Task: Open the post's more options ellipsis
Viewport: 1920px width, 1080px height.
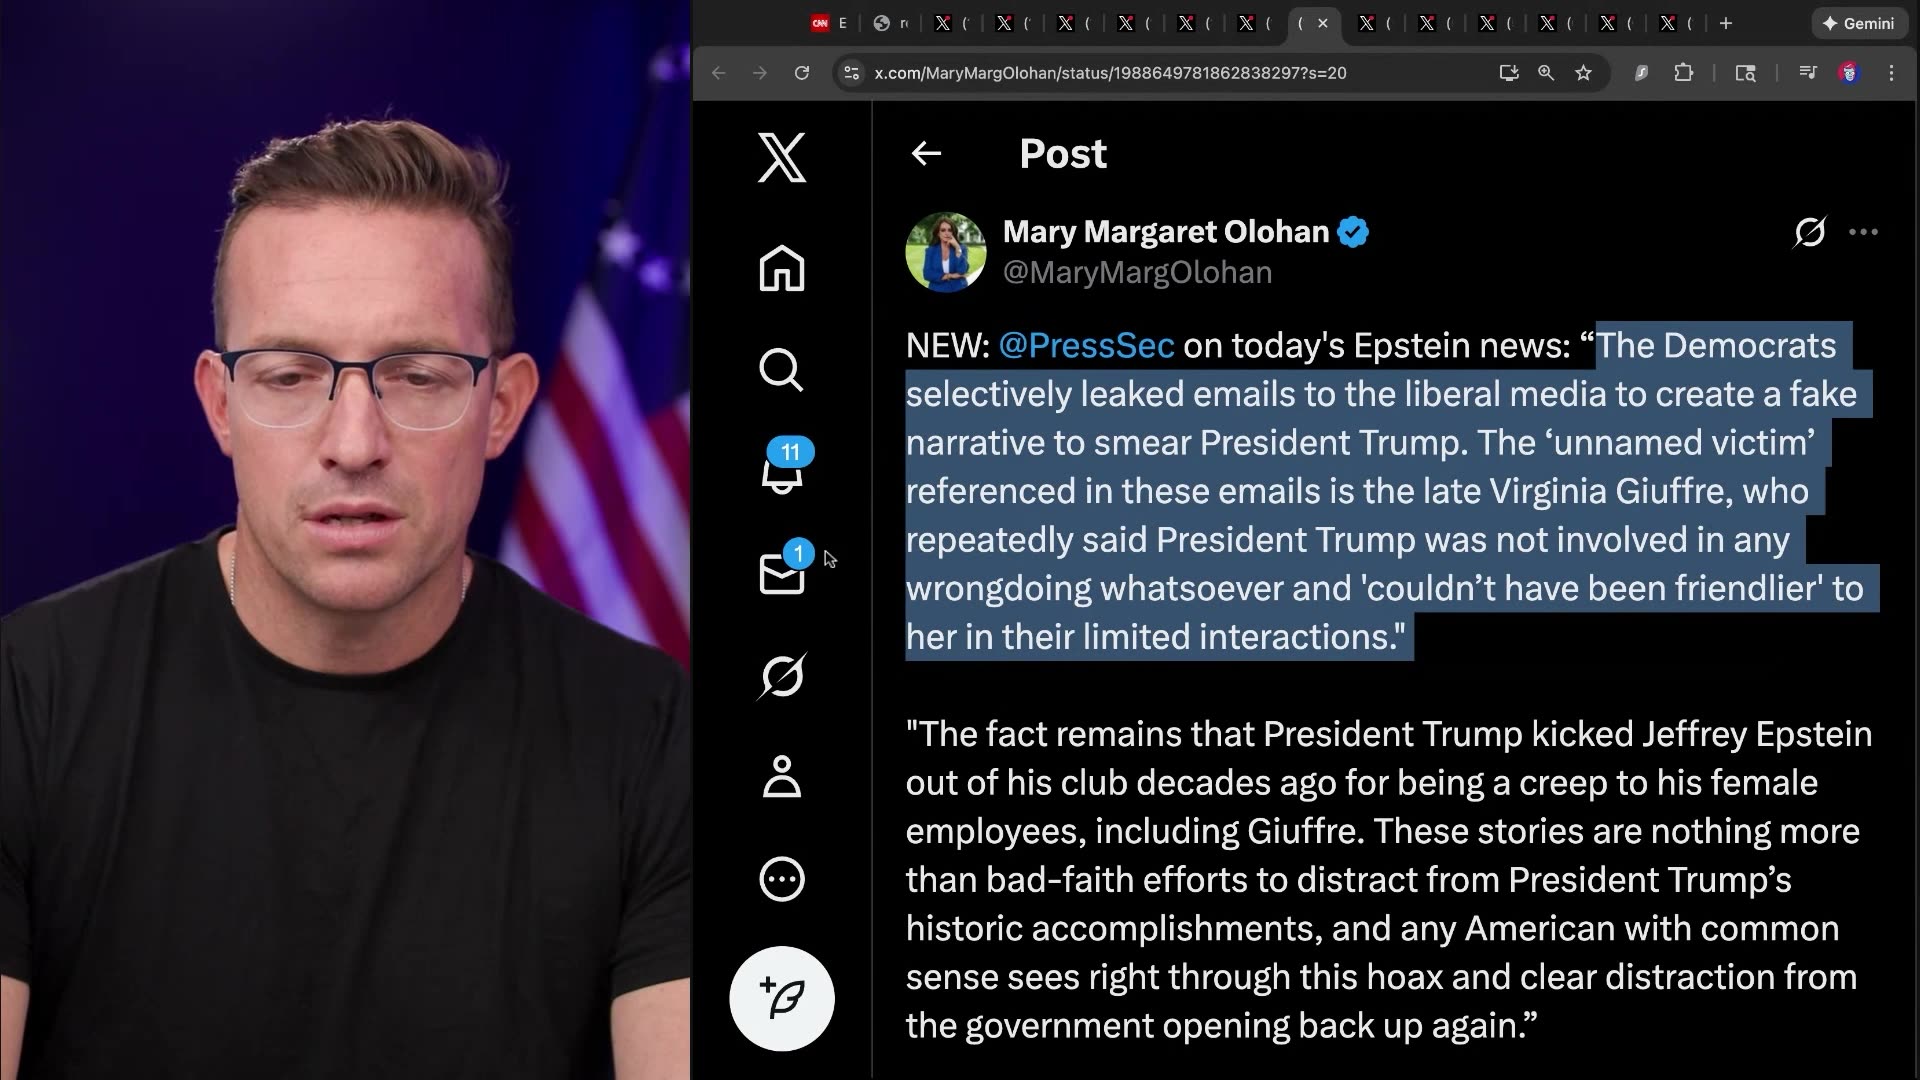Action: pyautogui.click(x=1862, y=232)
